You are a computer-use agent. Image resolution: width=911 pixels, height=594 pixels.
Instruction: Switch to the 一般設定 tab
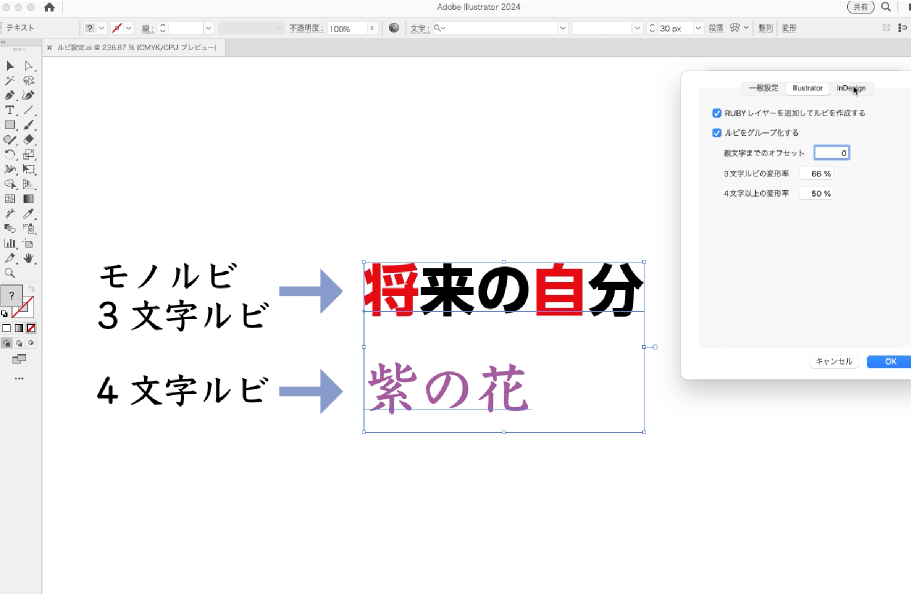[x=763, y=88]
